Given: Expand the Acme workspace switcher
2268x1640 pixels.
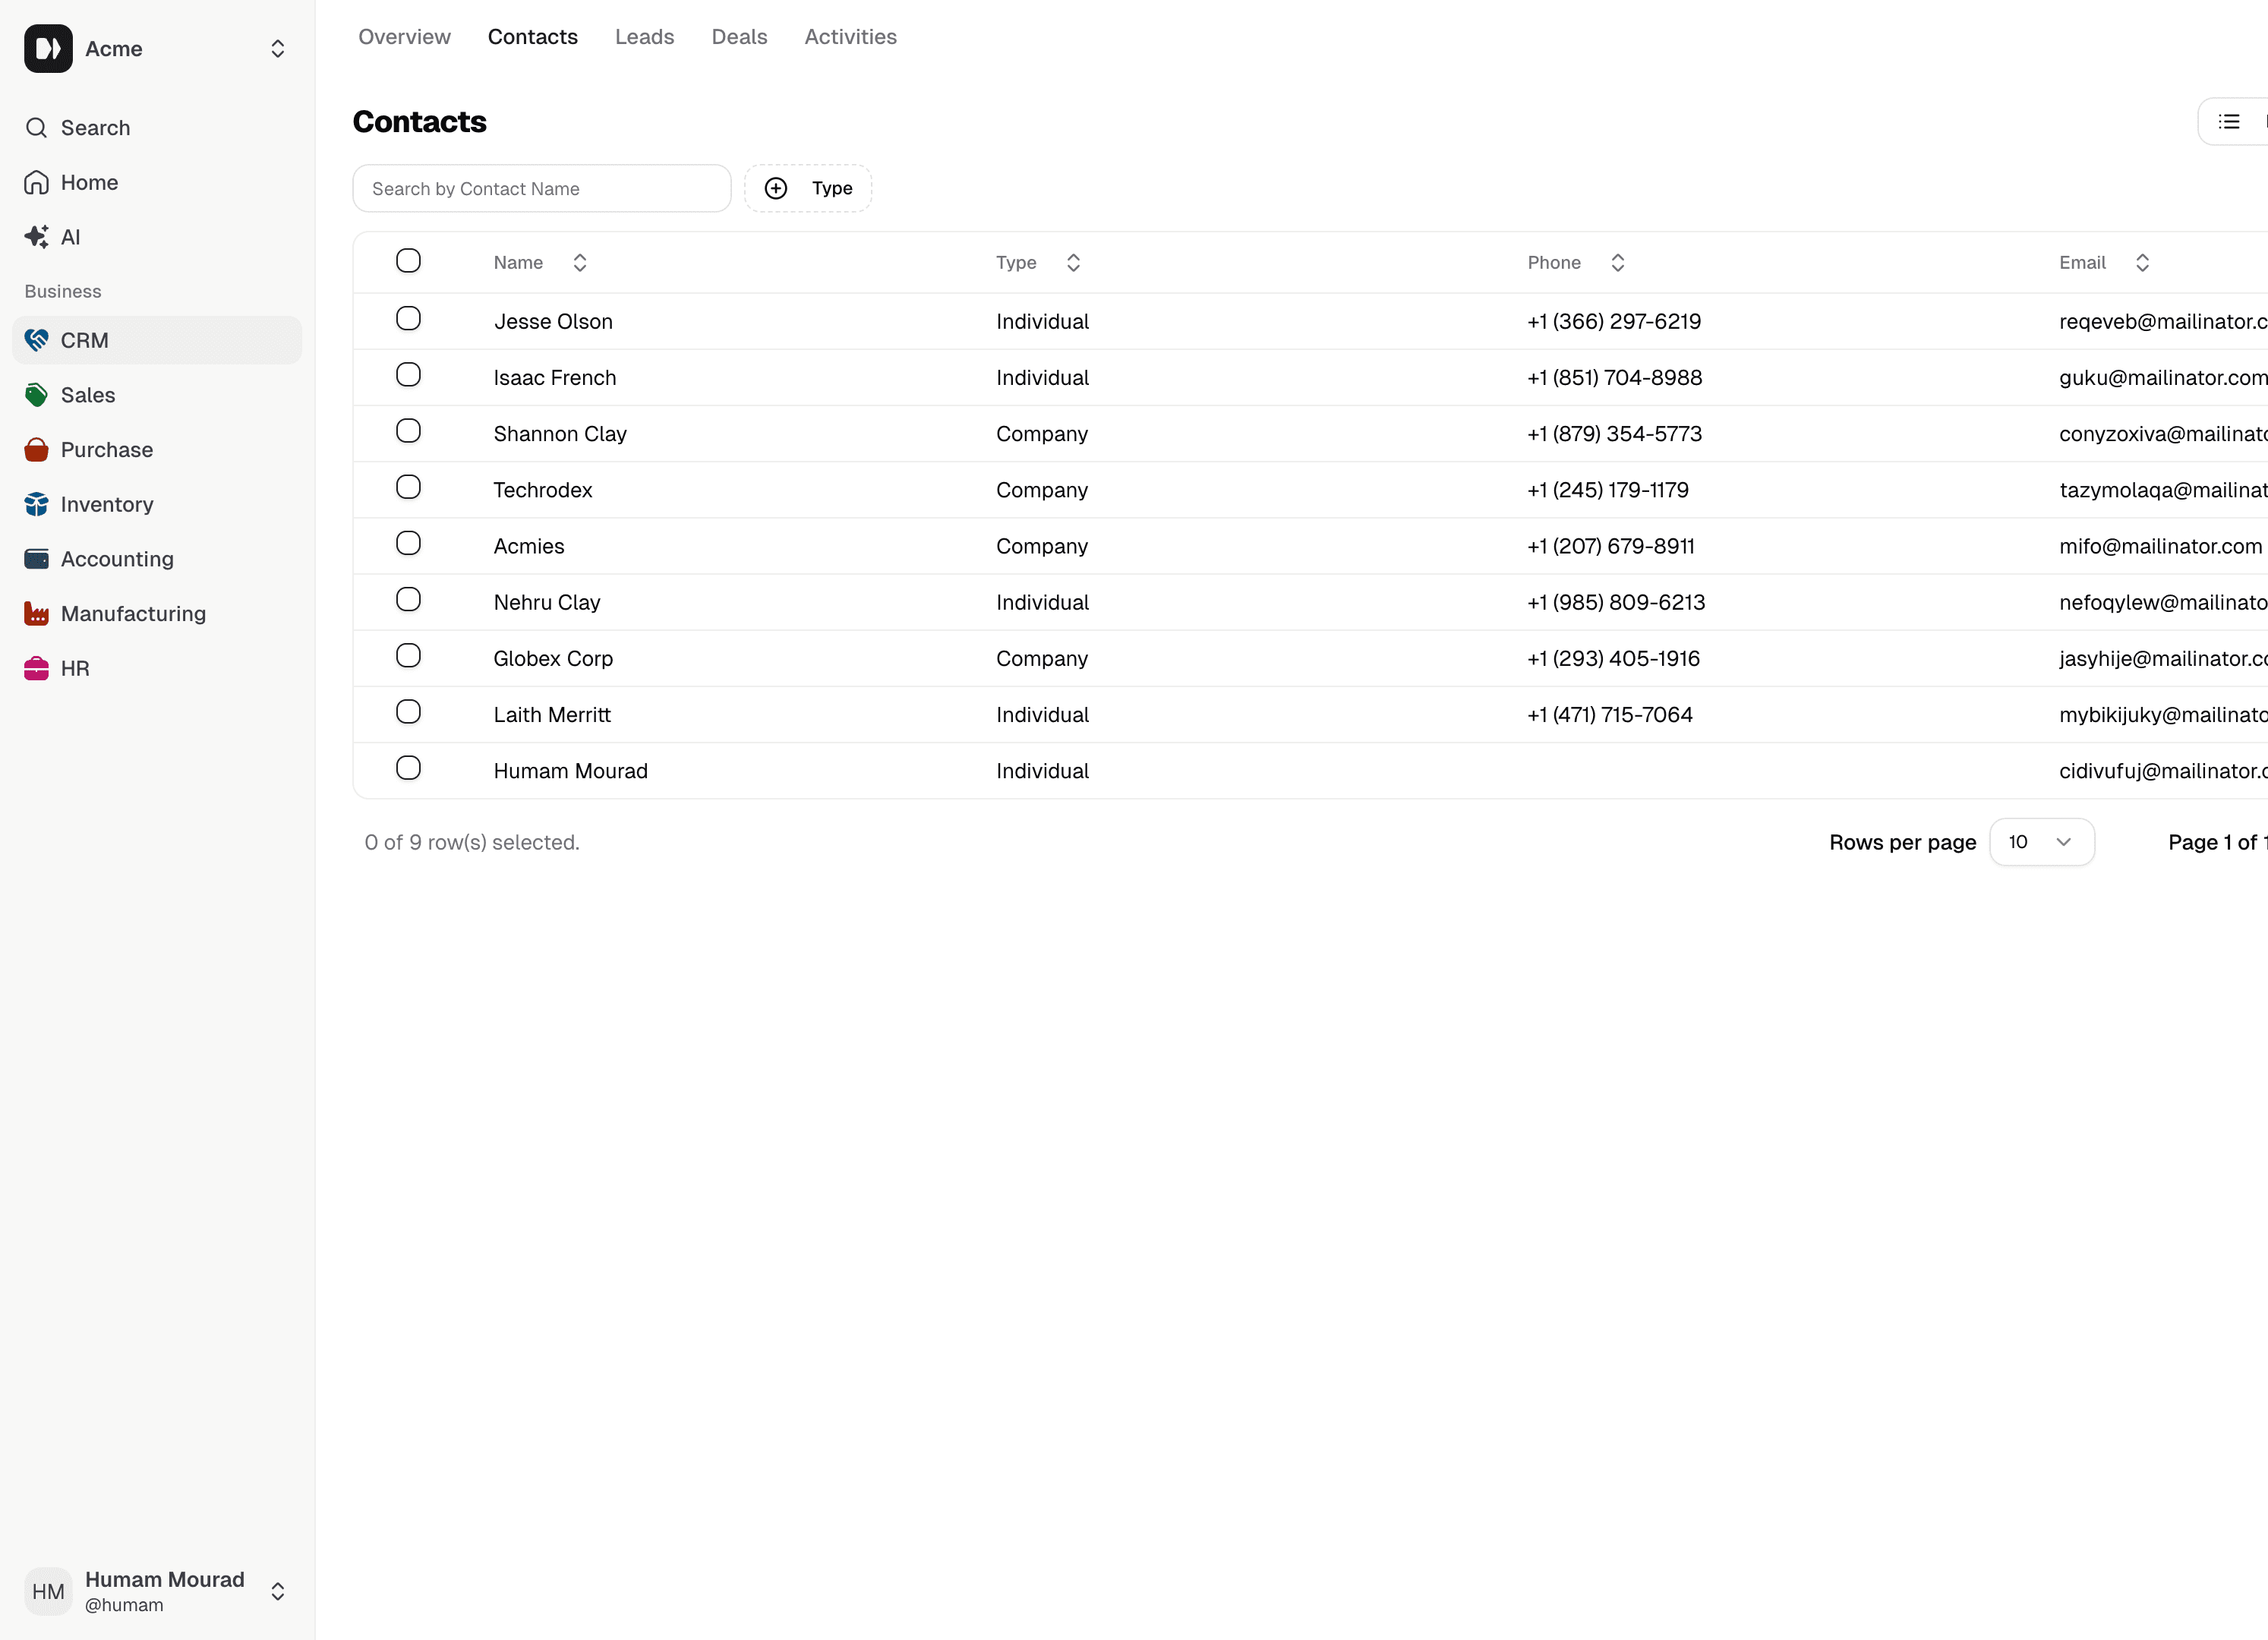Looking at the screenshot, I should (278, 49).
